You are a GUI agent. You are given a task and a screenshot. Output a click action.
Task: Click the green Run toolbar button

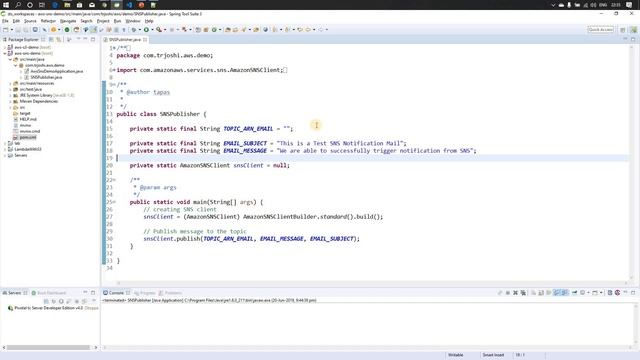146,30
